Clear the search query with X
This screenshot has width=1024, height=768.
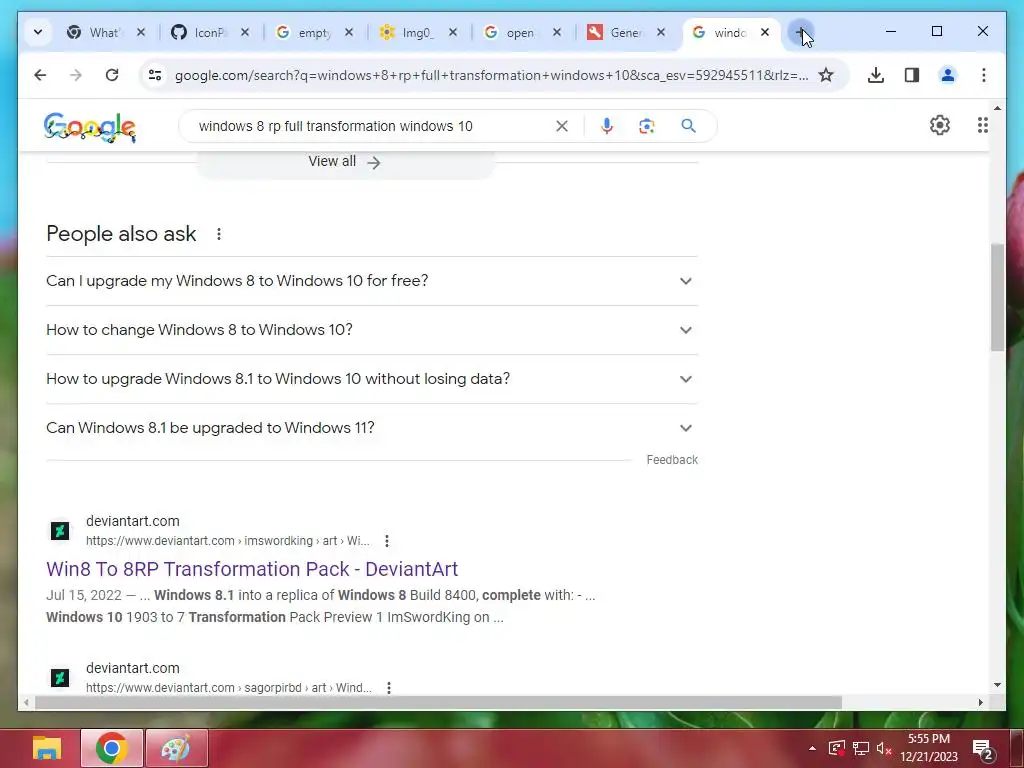pyautogui.click(x=562, y=126)
